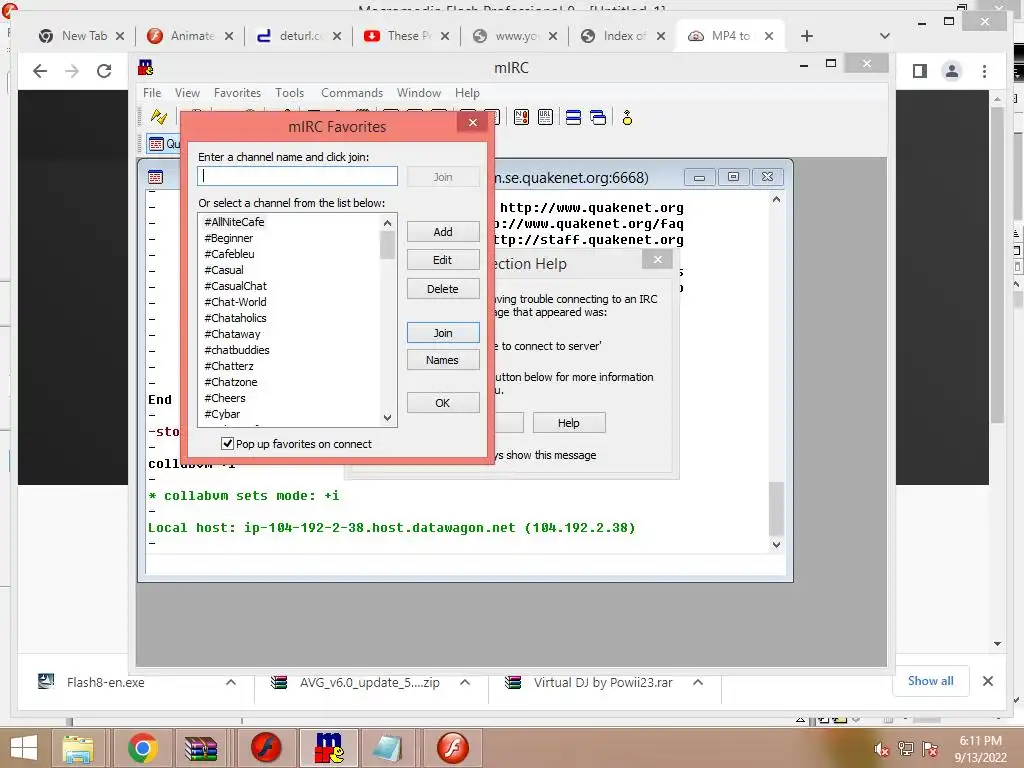Screen dimensions: 1024x768
Task: Expand Flash8-en.exe download options chevron
Action: [x=231, y=682]
